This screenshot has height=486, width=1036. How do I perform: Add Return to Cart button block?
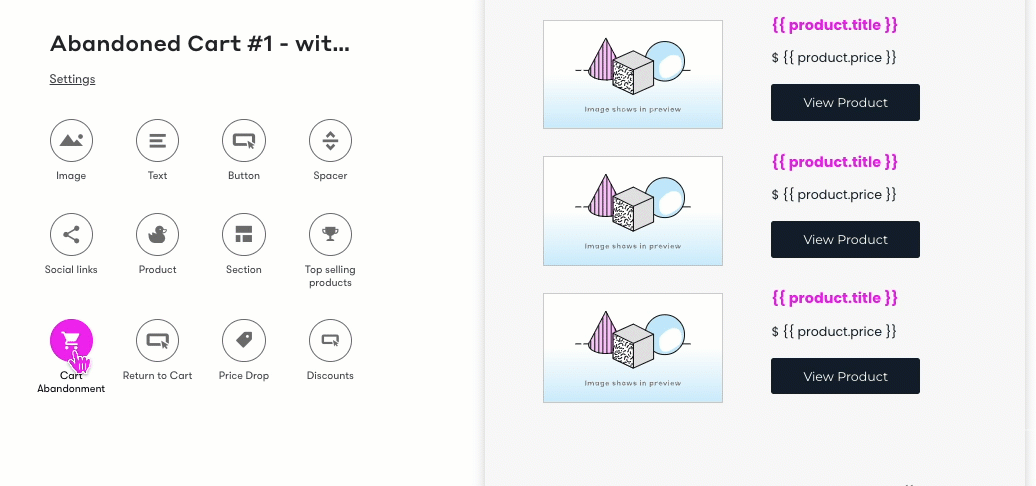tap(157, 341)
